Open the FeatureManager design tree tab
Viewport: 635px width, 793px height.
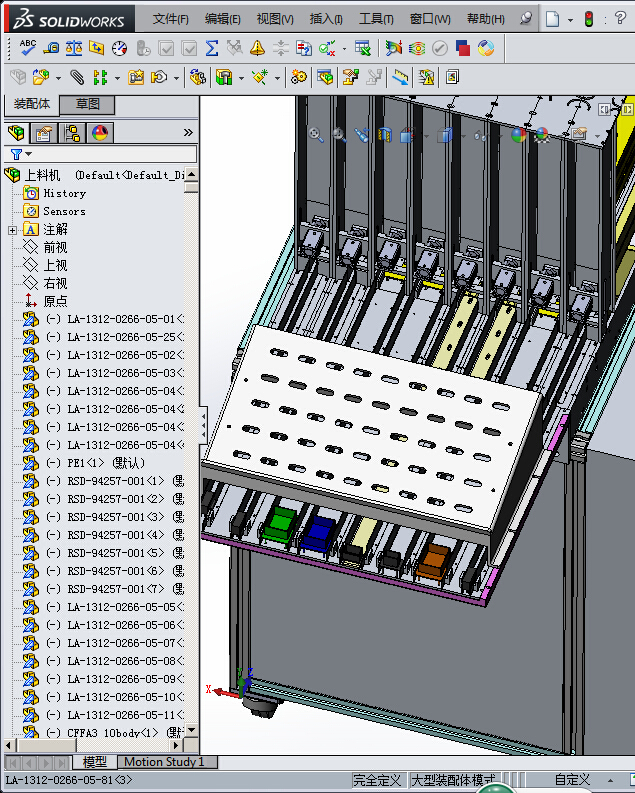tap(17, 133)
